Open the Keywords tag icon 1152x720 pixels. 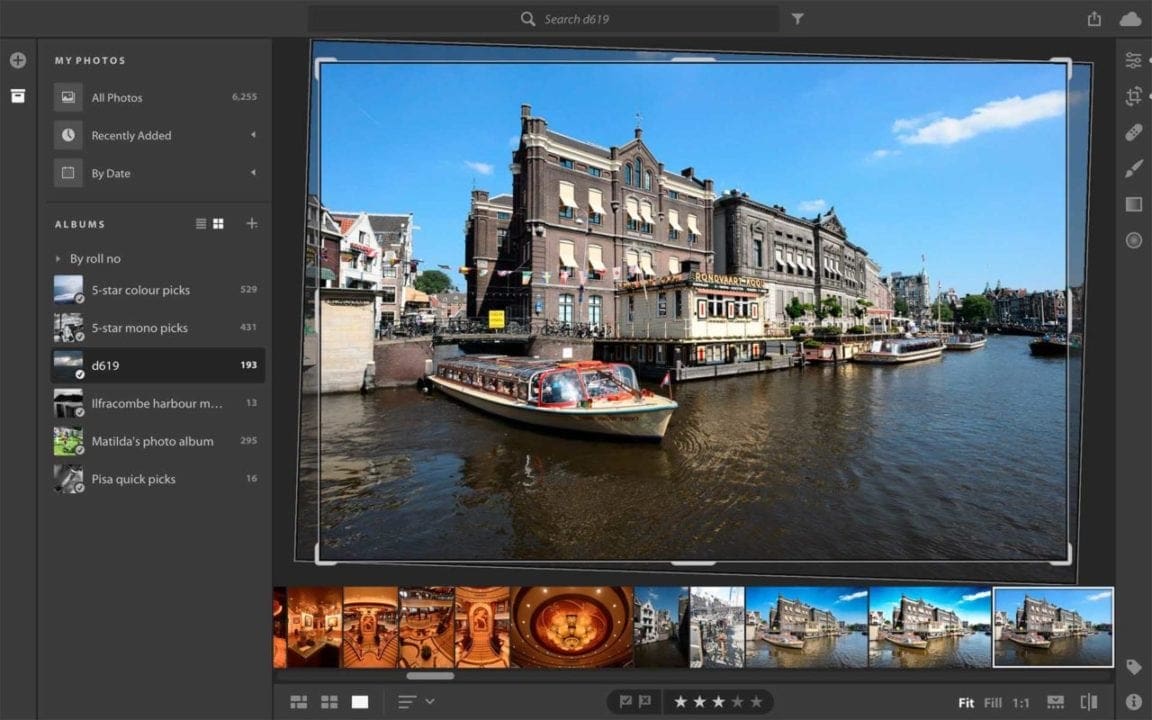1134,666
